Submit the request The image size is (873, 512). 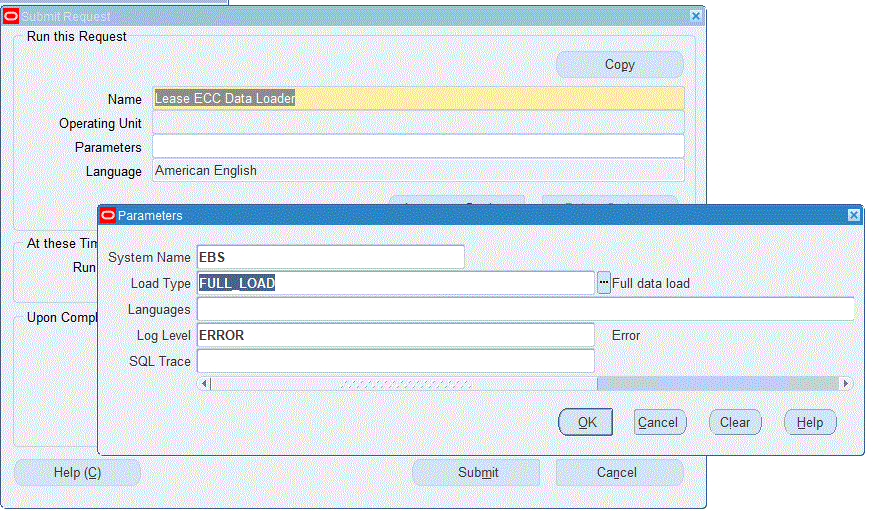[x=477, y=472]
